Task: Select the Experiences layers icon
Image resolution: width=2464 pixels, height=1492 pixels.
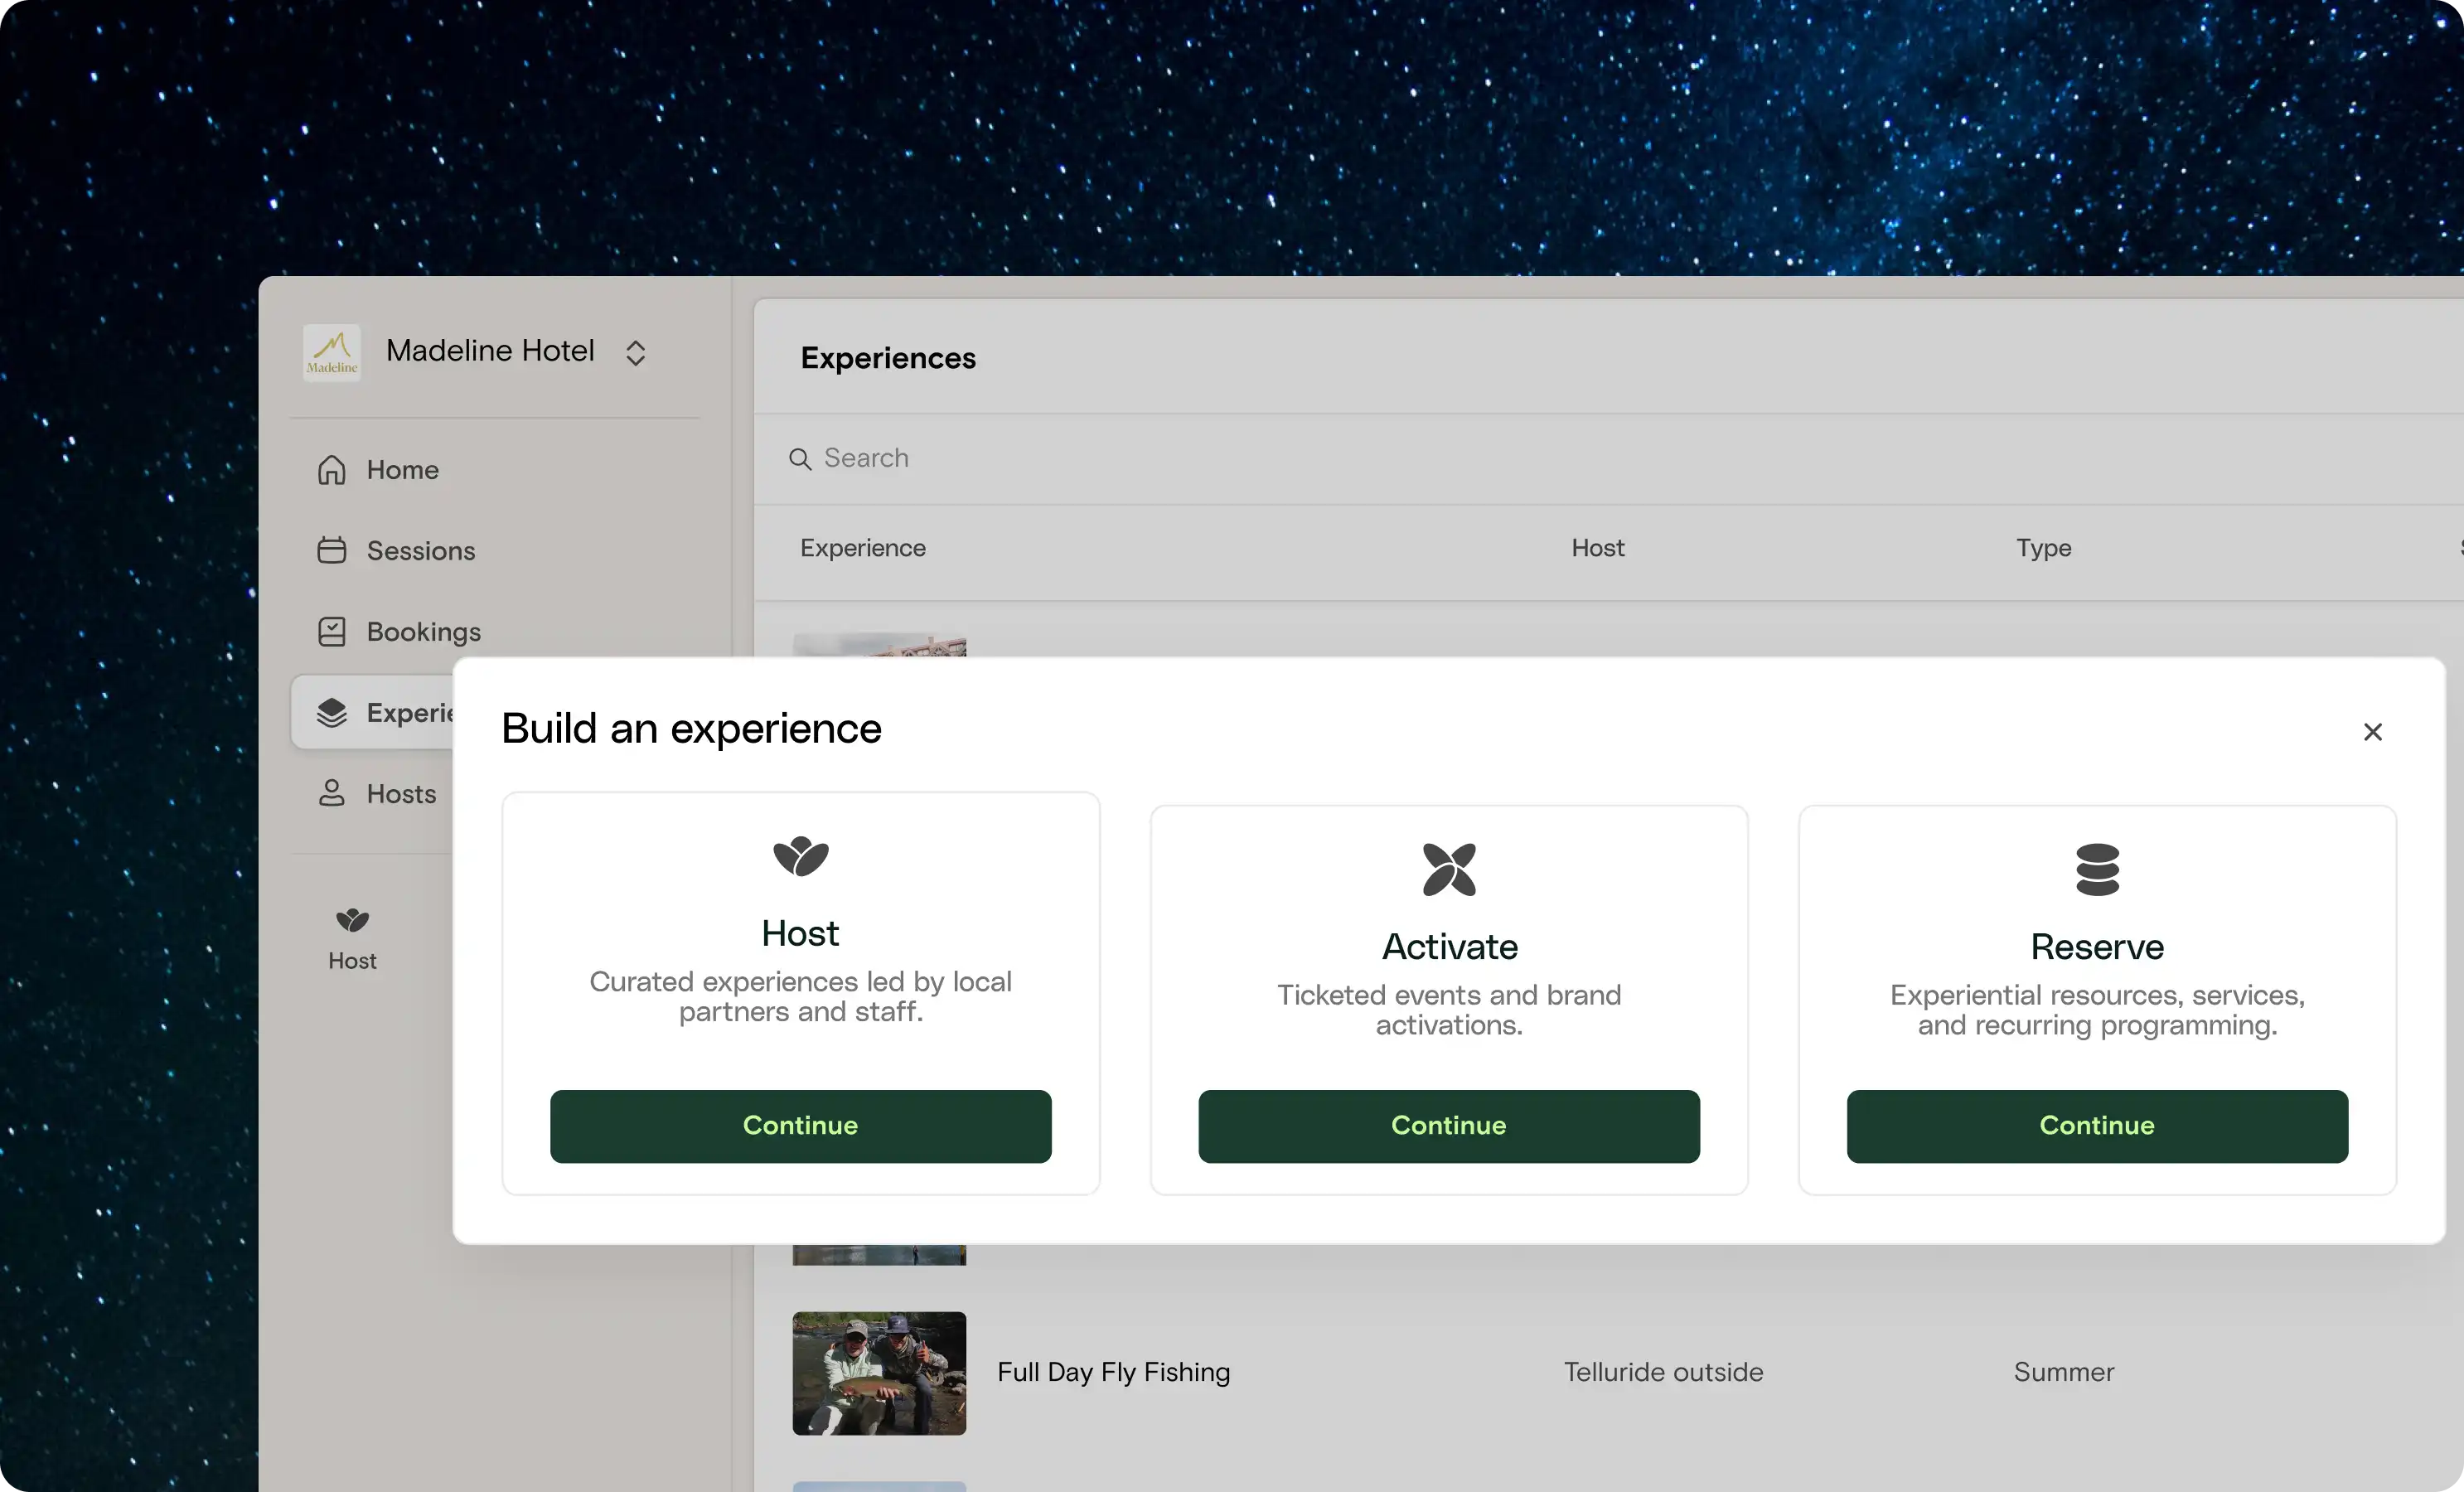Action: [332, 712]
